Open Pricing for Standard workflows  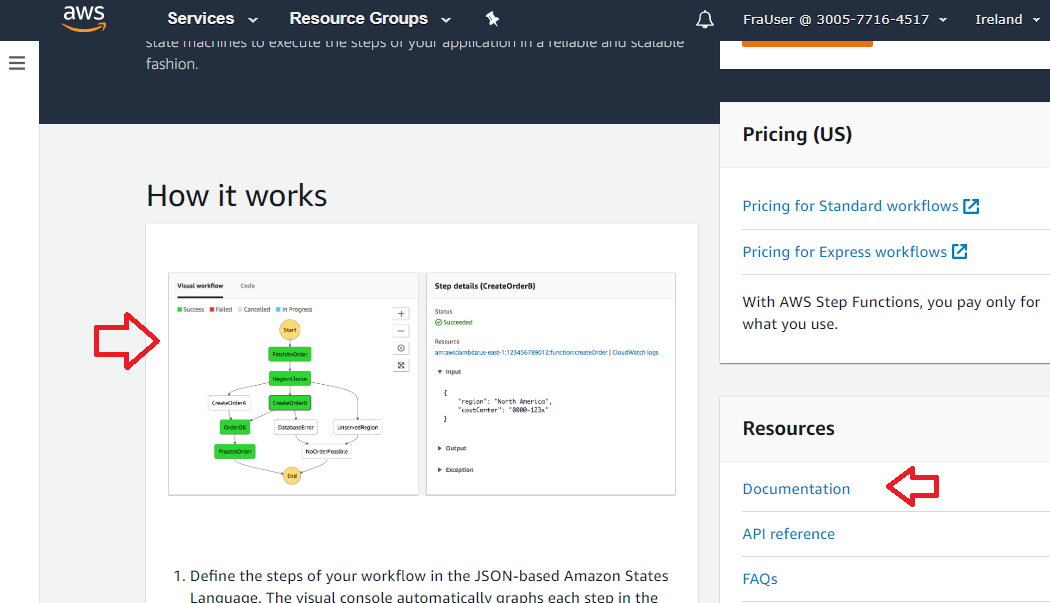pyautogui.click(x=850, y=205)
